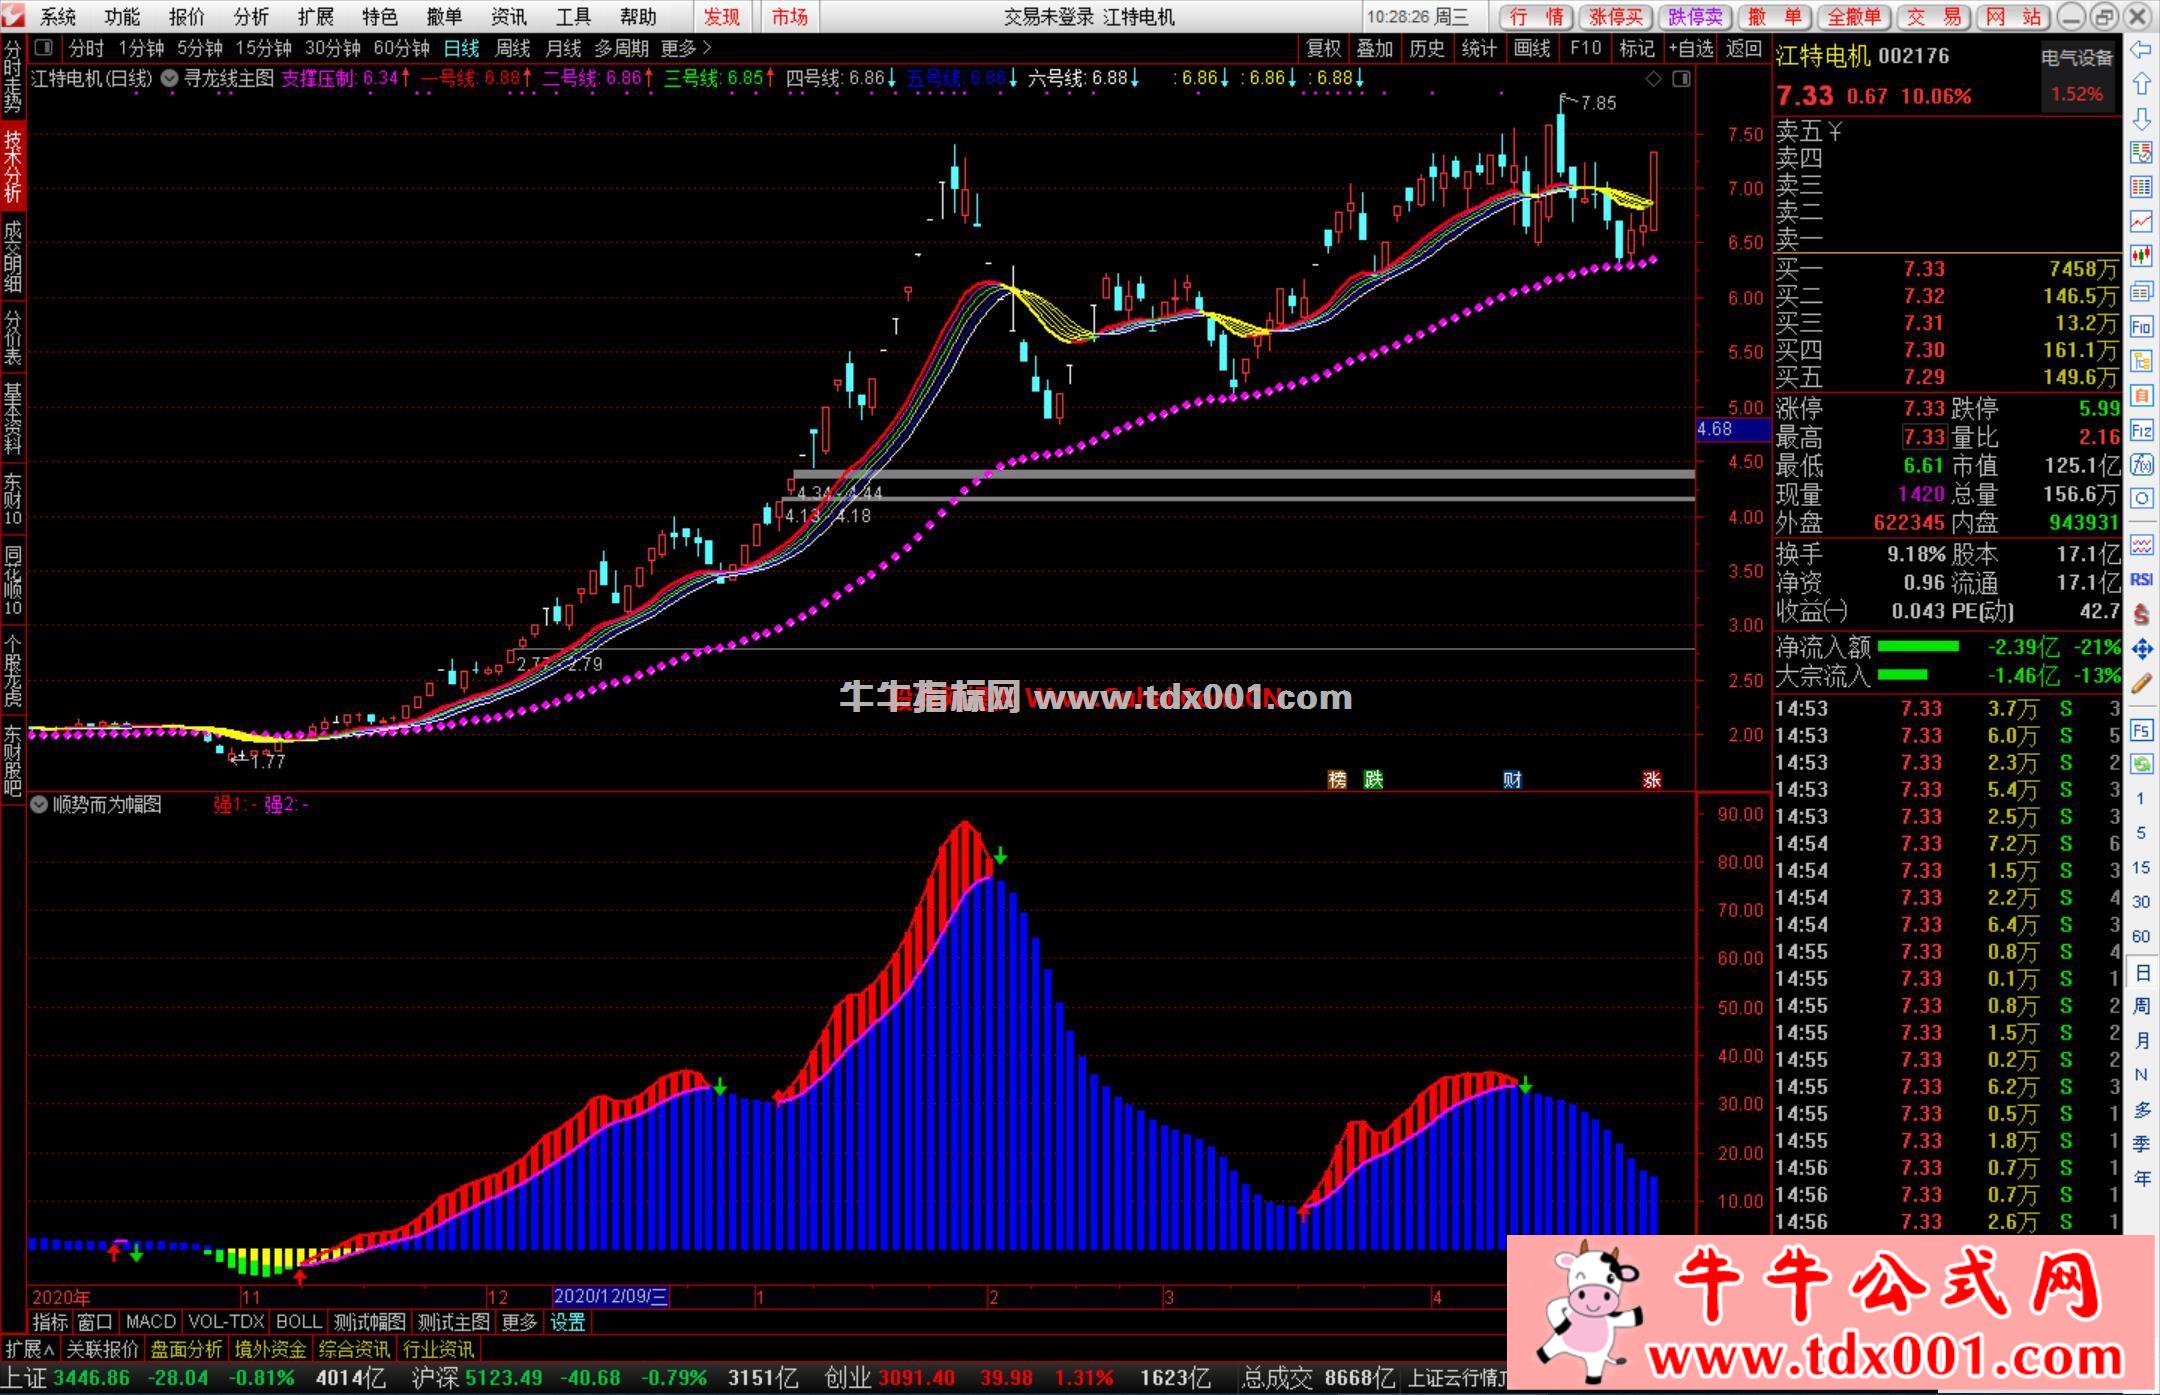The image size is (2160, 1395).
Task: Click the up arrow icon for previous stock
Action: pos(2141,84)
